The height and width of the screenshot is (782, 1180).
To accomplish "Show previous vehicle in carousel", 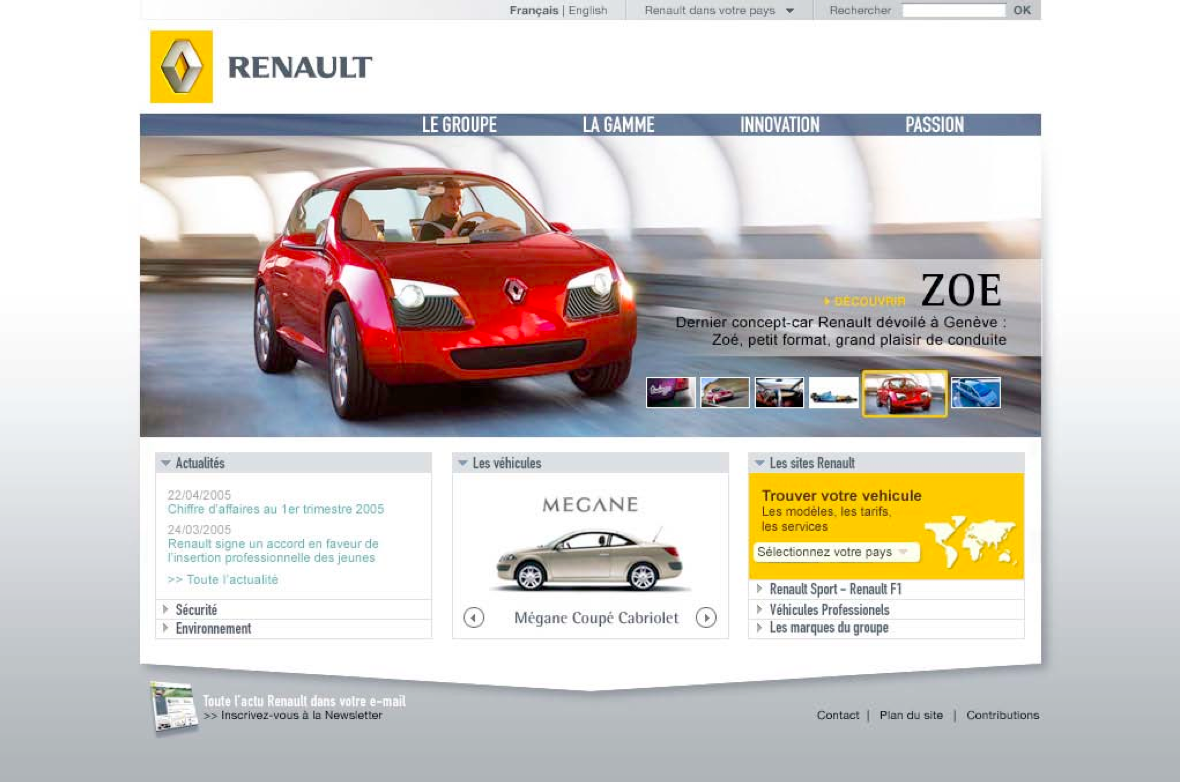I will (x=473, y=618).
